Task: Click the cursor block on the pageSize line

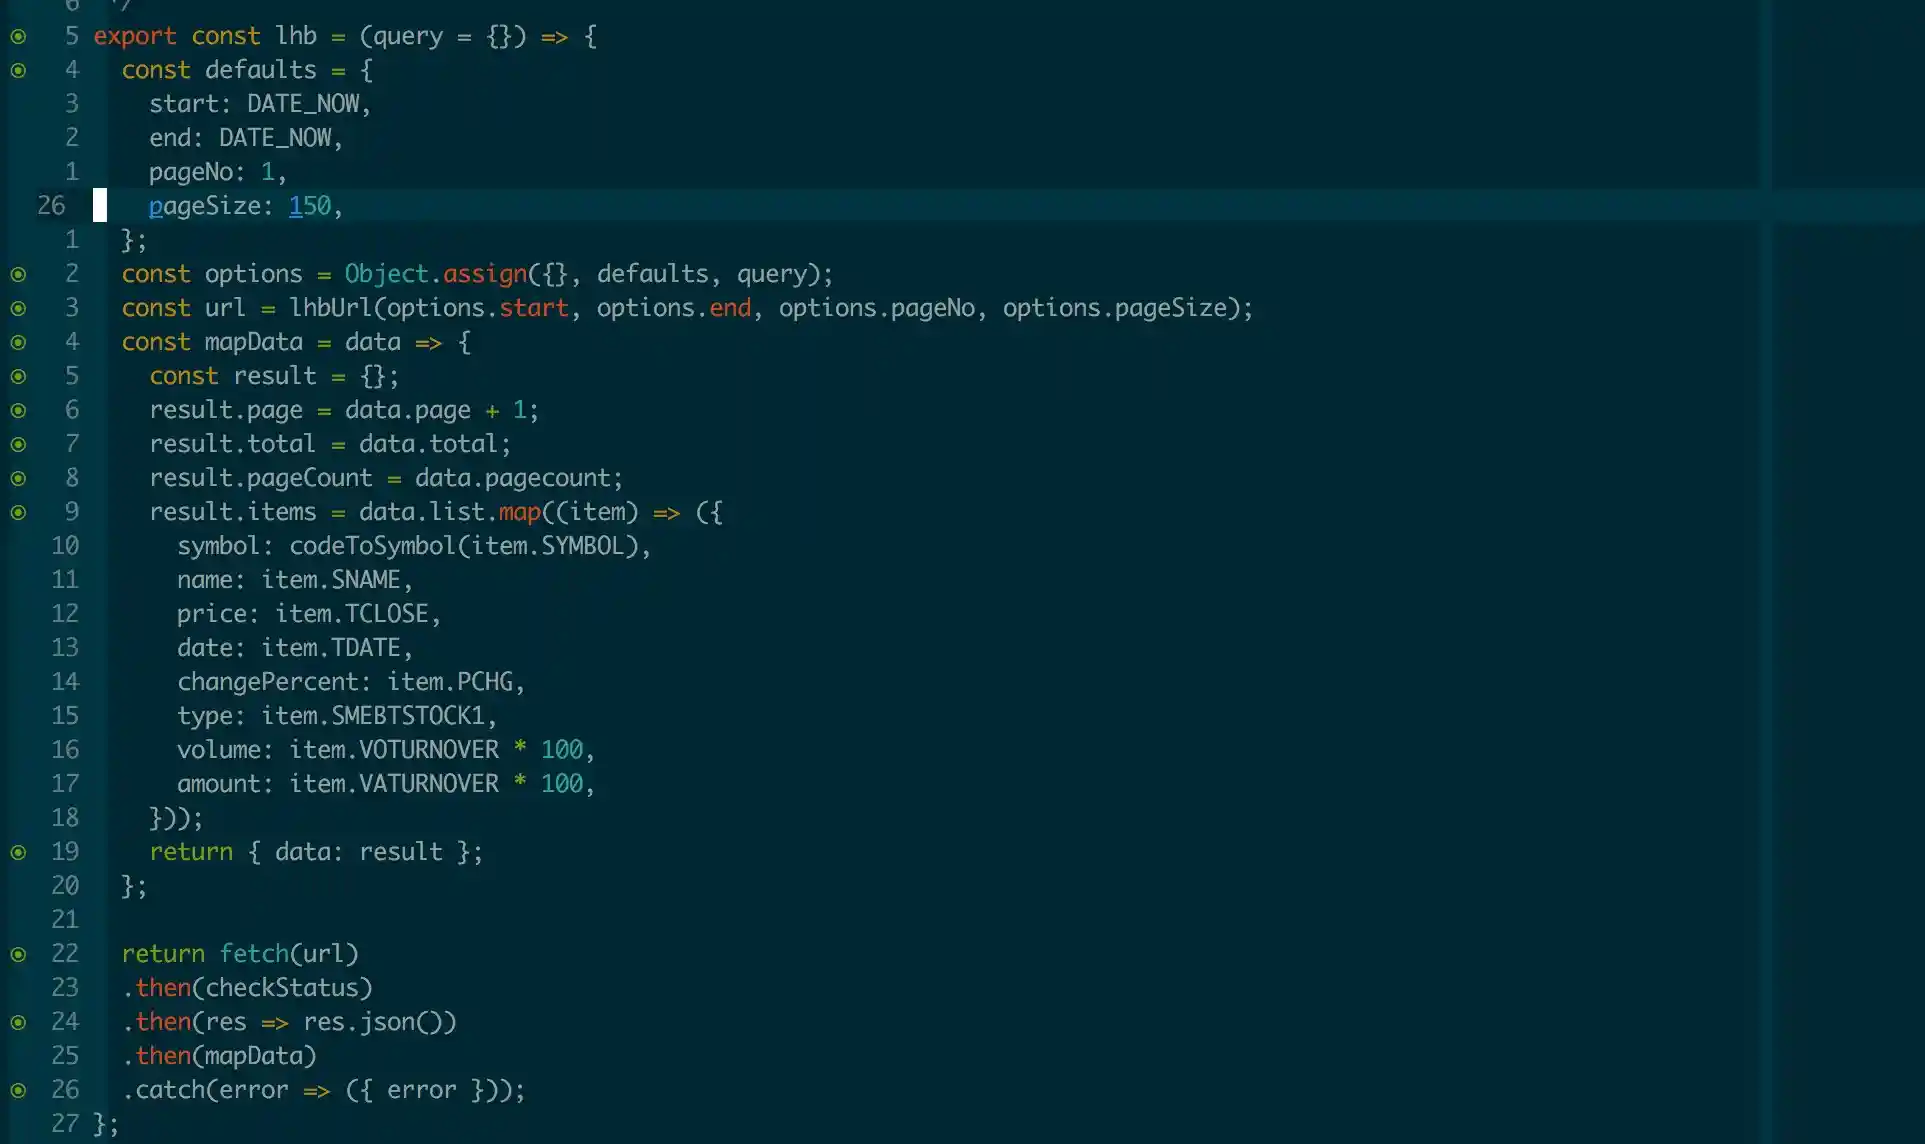Action: (100, 205)
